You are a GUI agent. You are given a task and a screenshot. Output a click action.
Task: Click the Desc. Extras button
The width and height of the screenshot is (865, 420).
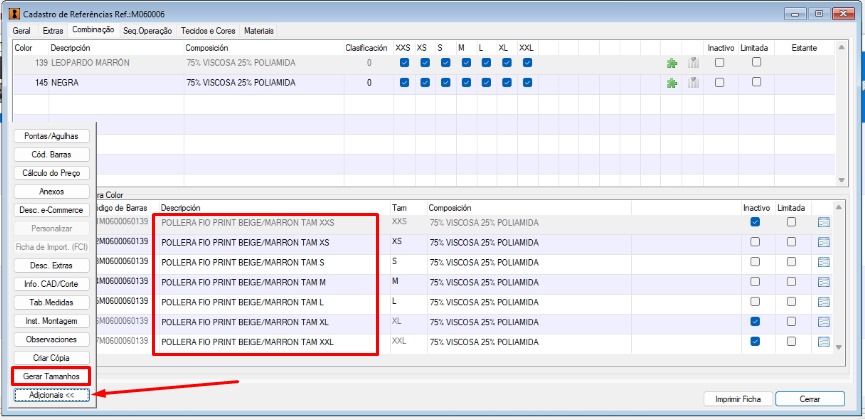(x=52, y=265)
